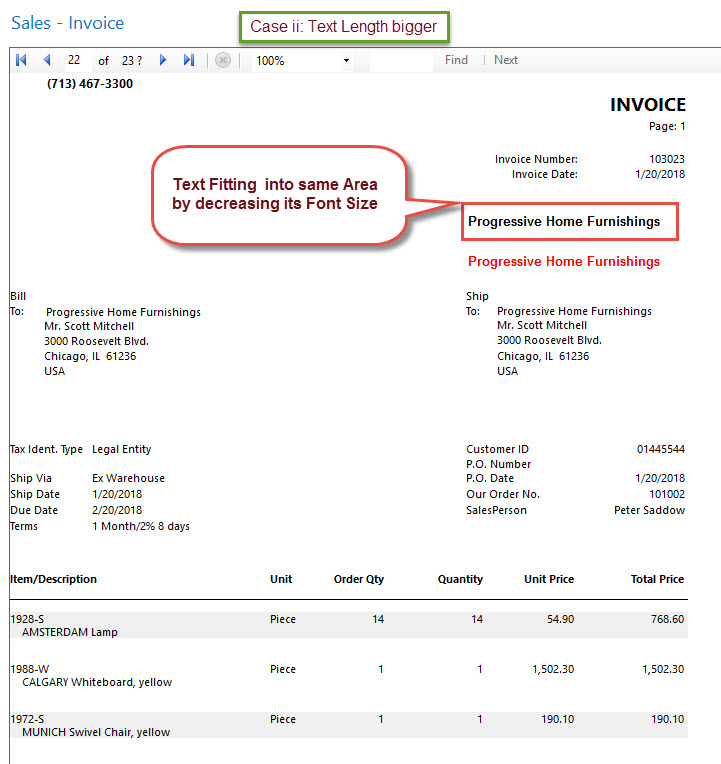Jump to the last report page
721x764 pixels.
[189, 60]
